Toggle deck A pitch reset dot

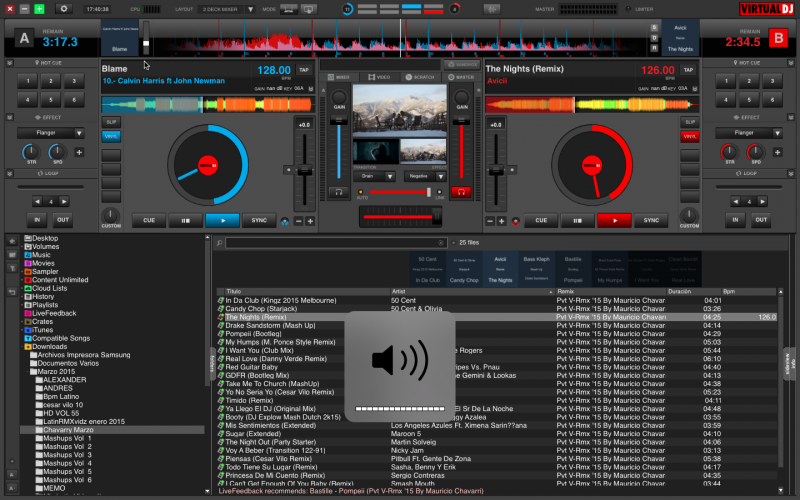click(x=288, y=170)
